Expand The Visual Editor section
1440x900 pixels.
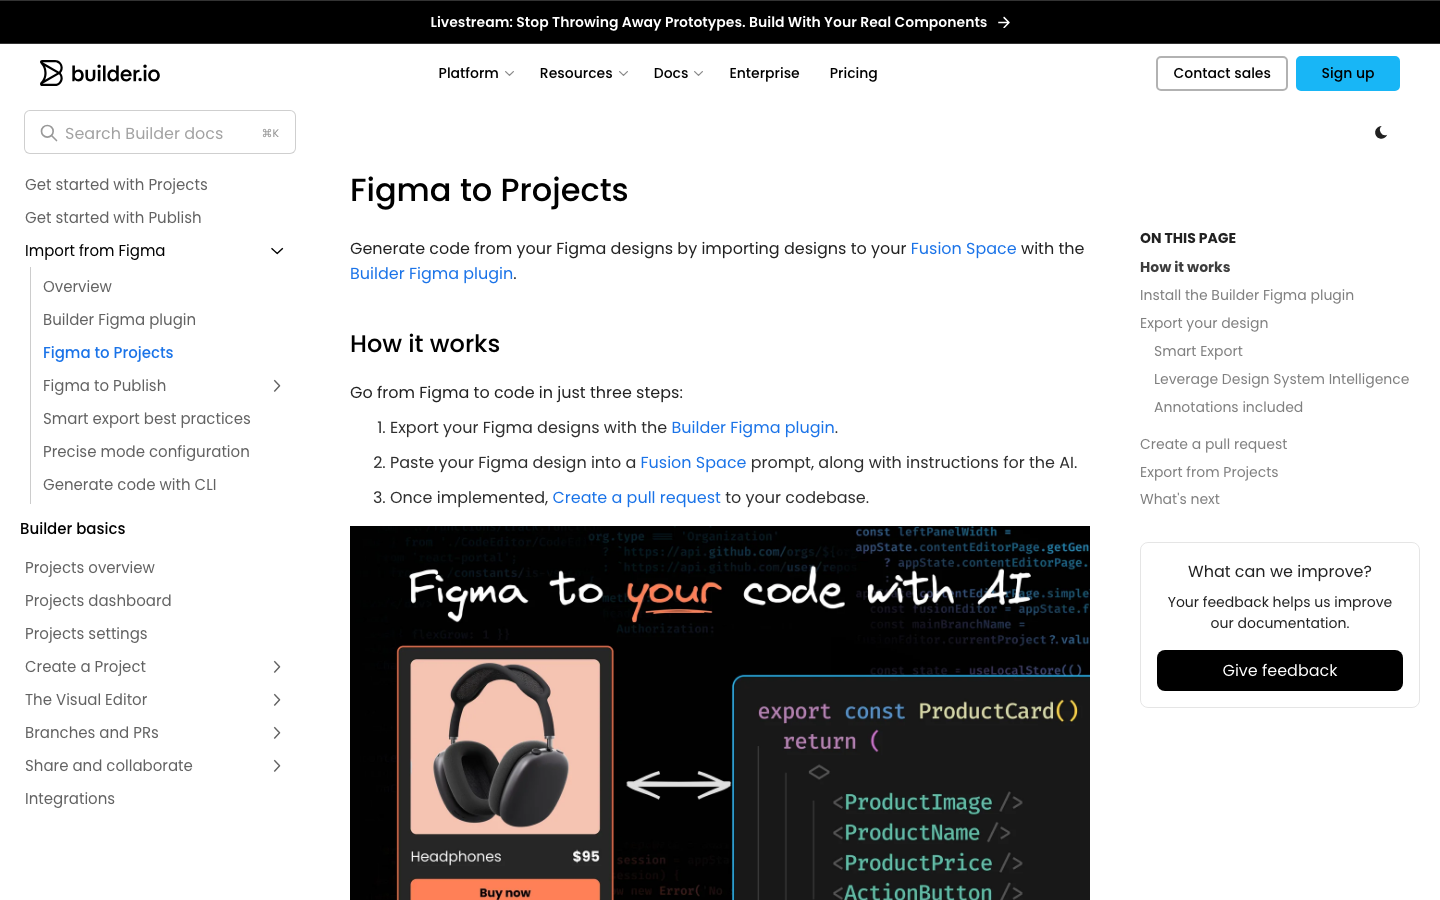point(277,700)
